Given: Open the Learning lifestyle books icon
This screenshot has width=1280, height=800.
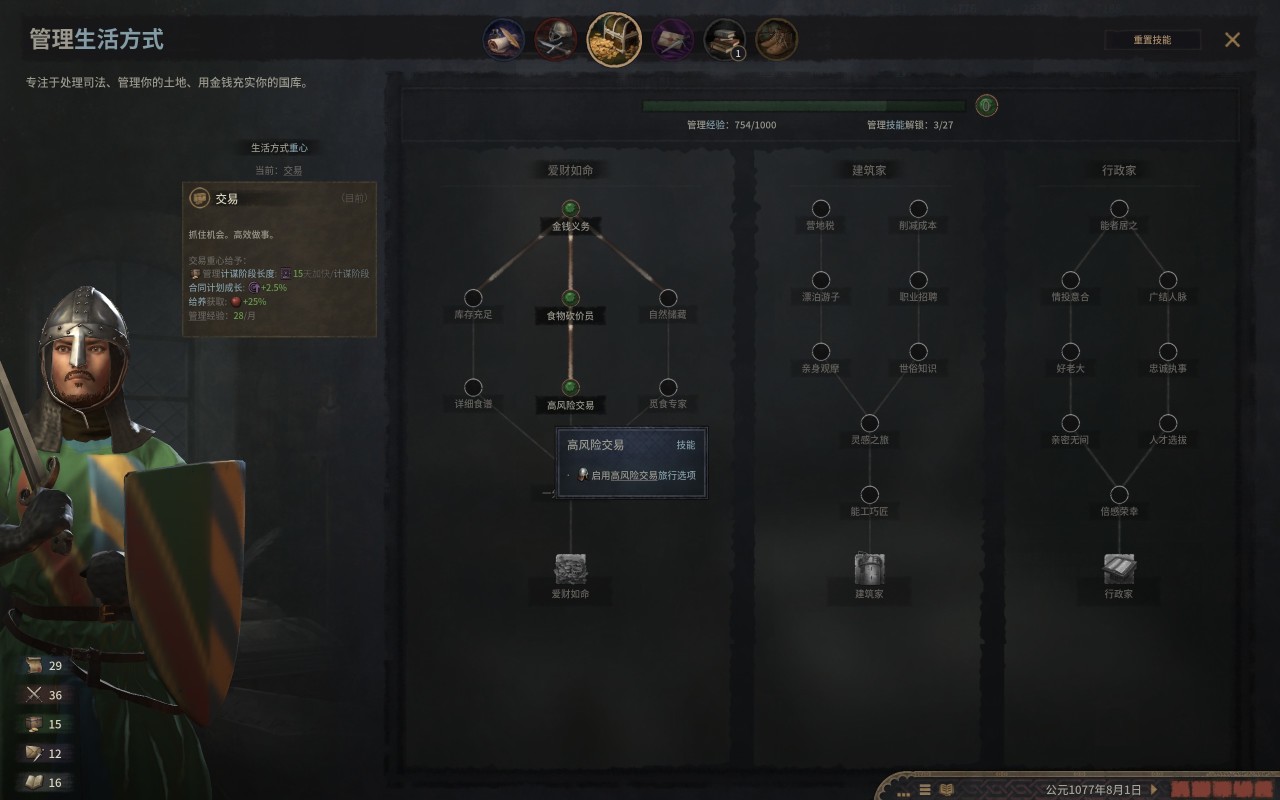Looking at the screenshot, I should 725,40.
